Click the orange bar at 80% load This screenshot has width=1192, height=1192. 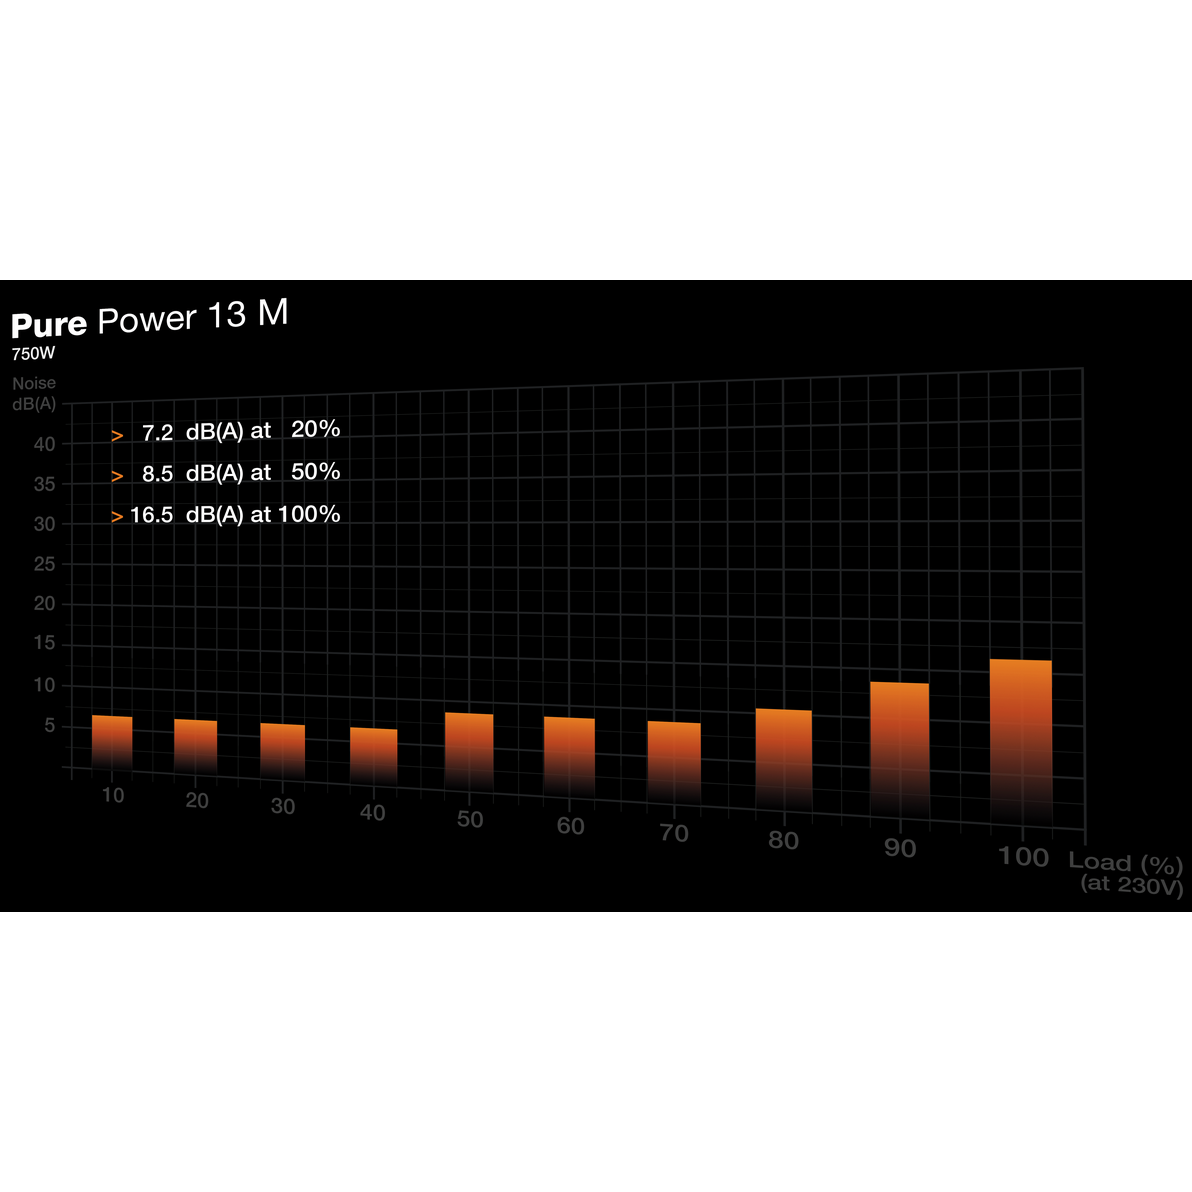pyautogui.click(x=784, y=762)
